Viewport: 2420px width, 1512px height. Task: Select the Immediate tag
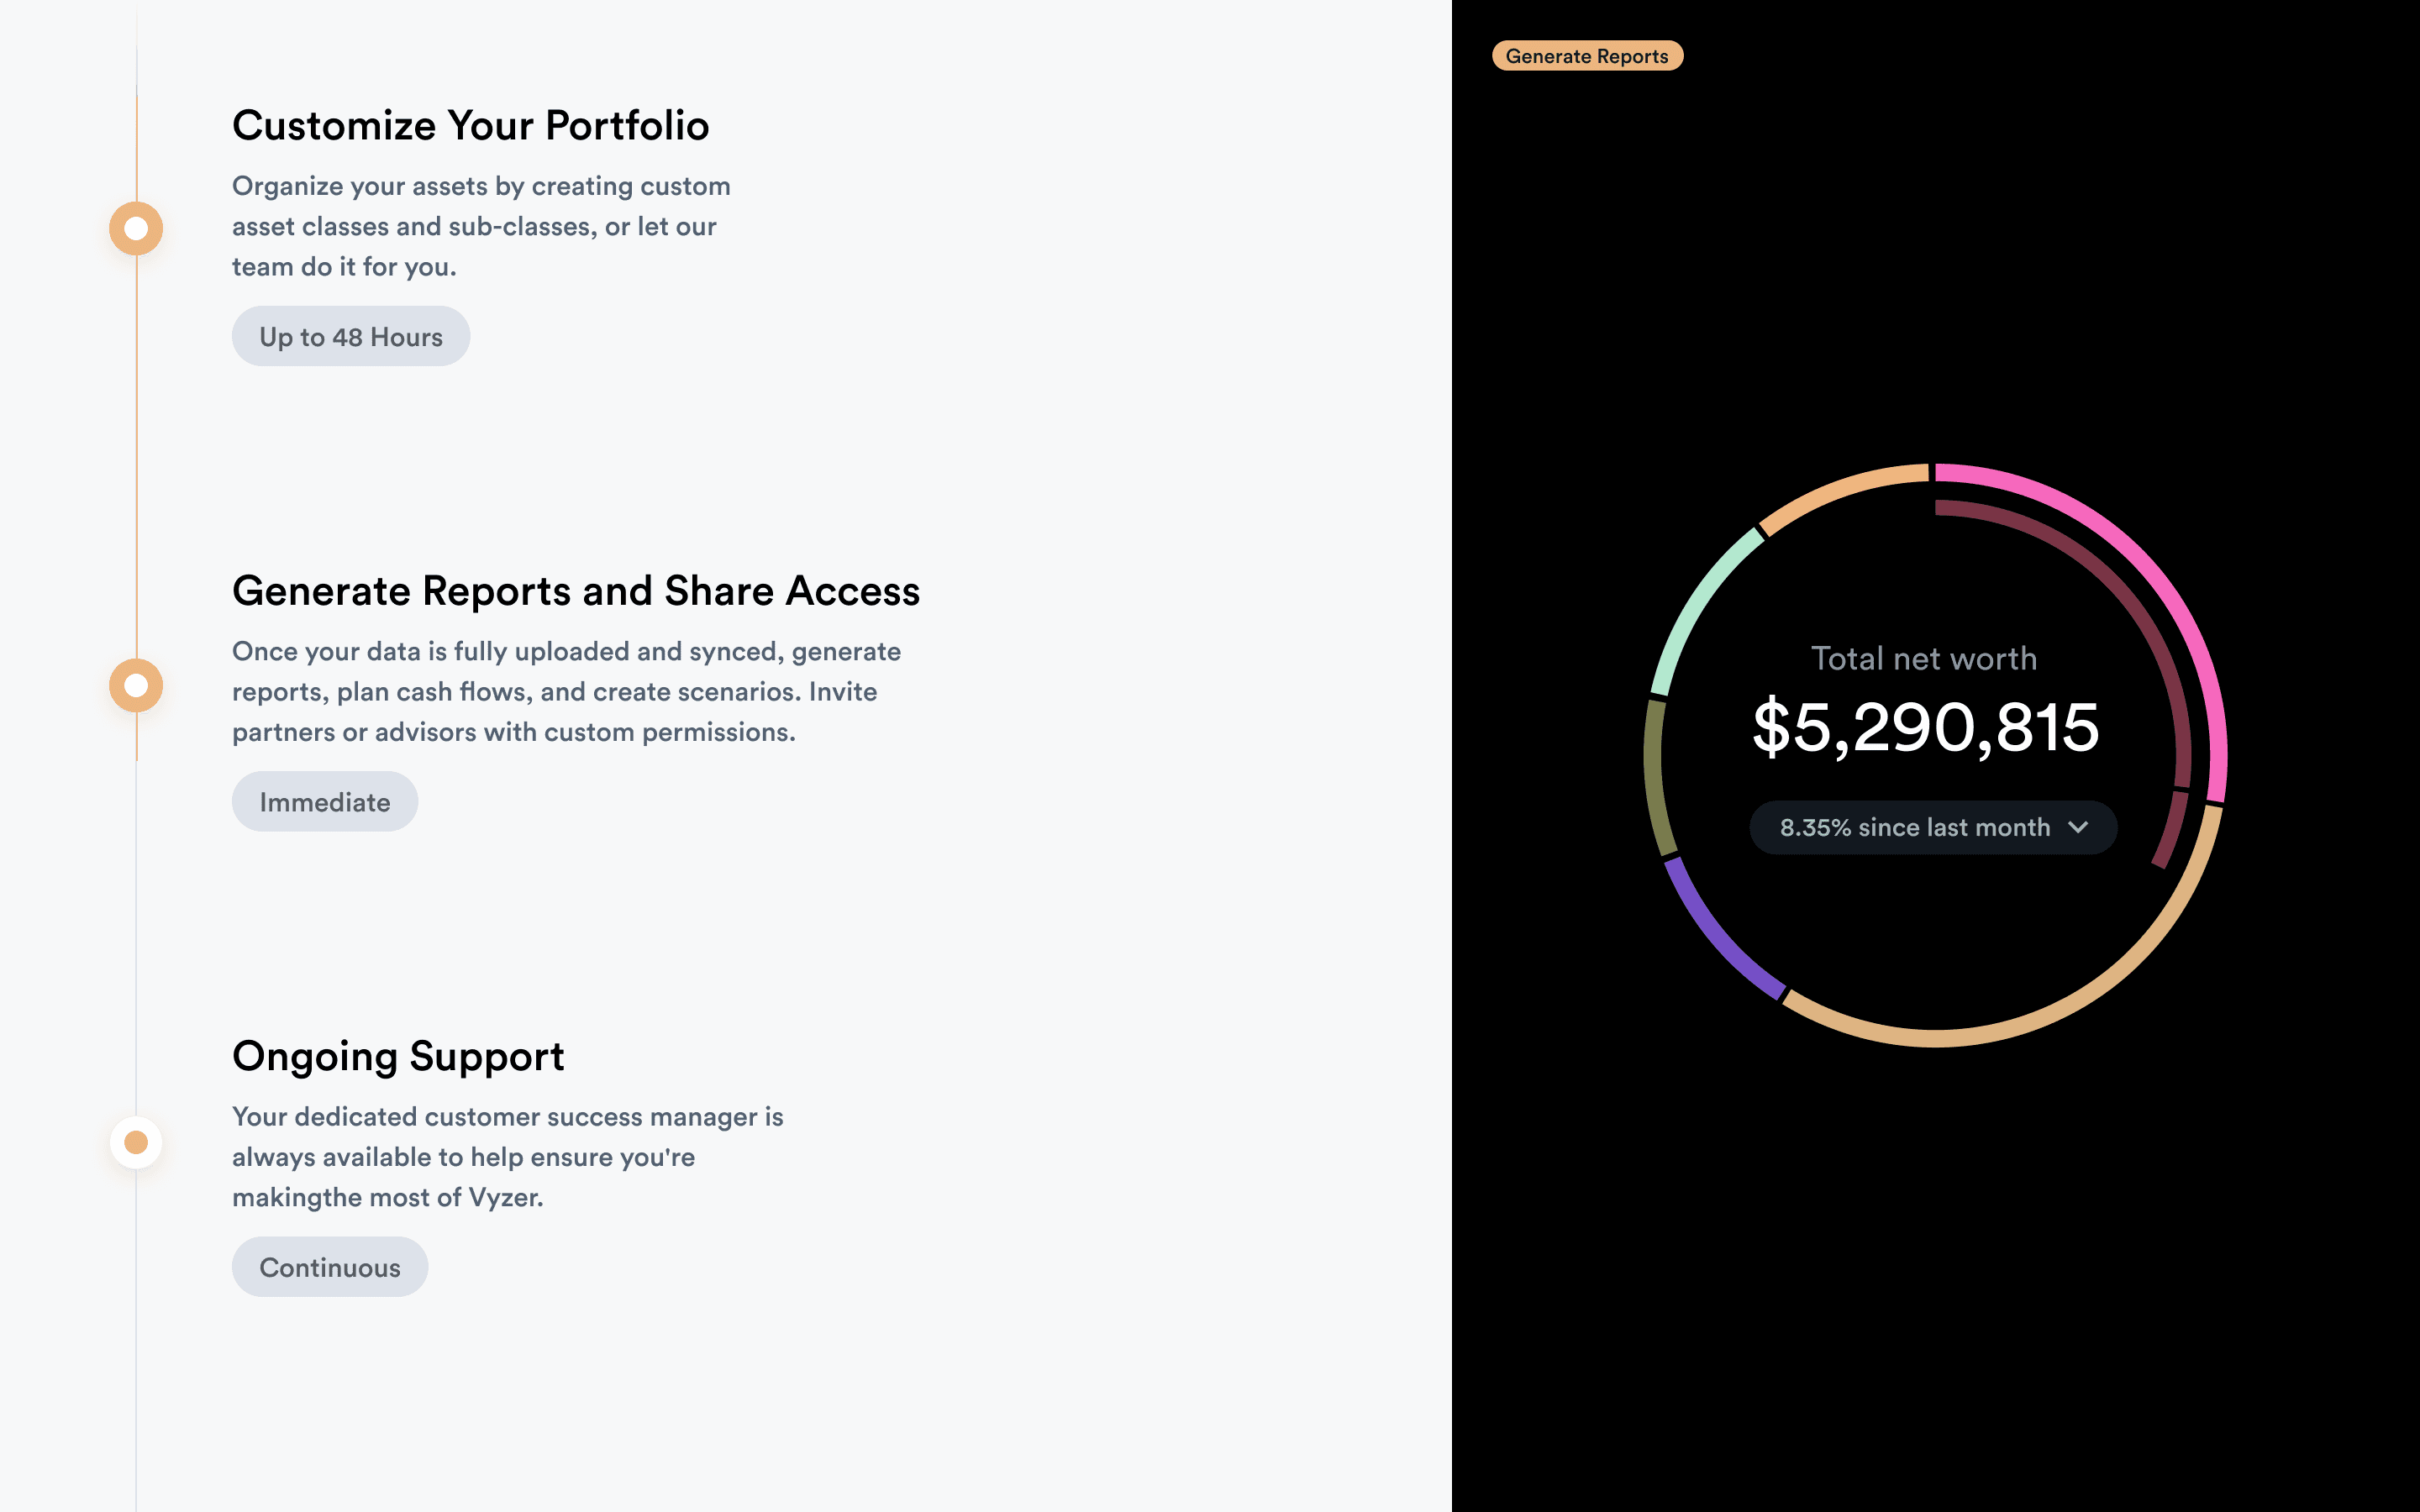click(x=325, y=801)
